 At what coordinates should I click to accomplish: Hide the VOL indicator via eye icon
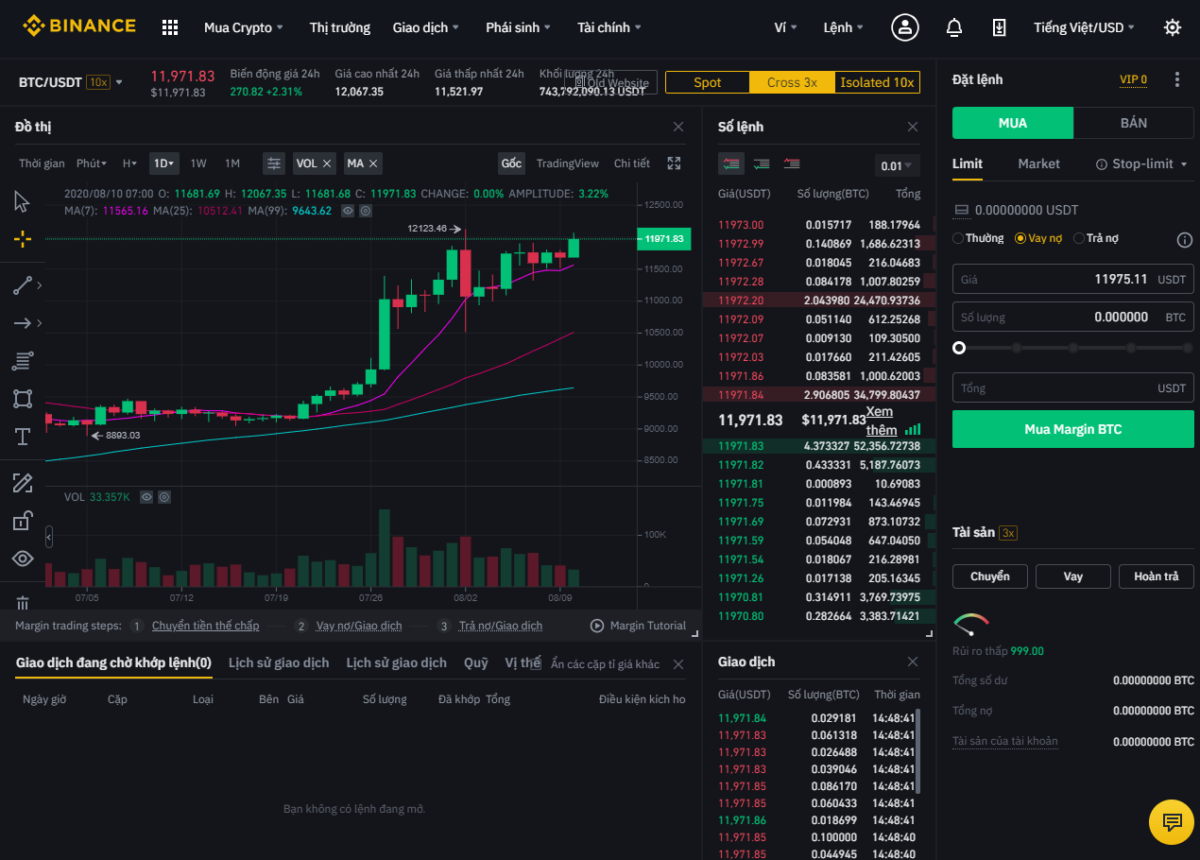146,497
